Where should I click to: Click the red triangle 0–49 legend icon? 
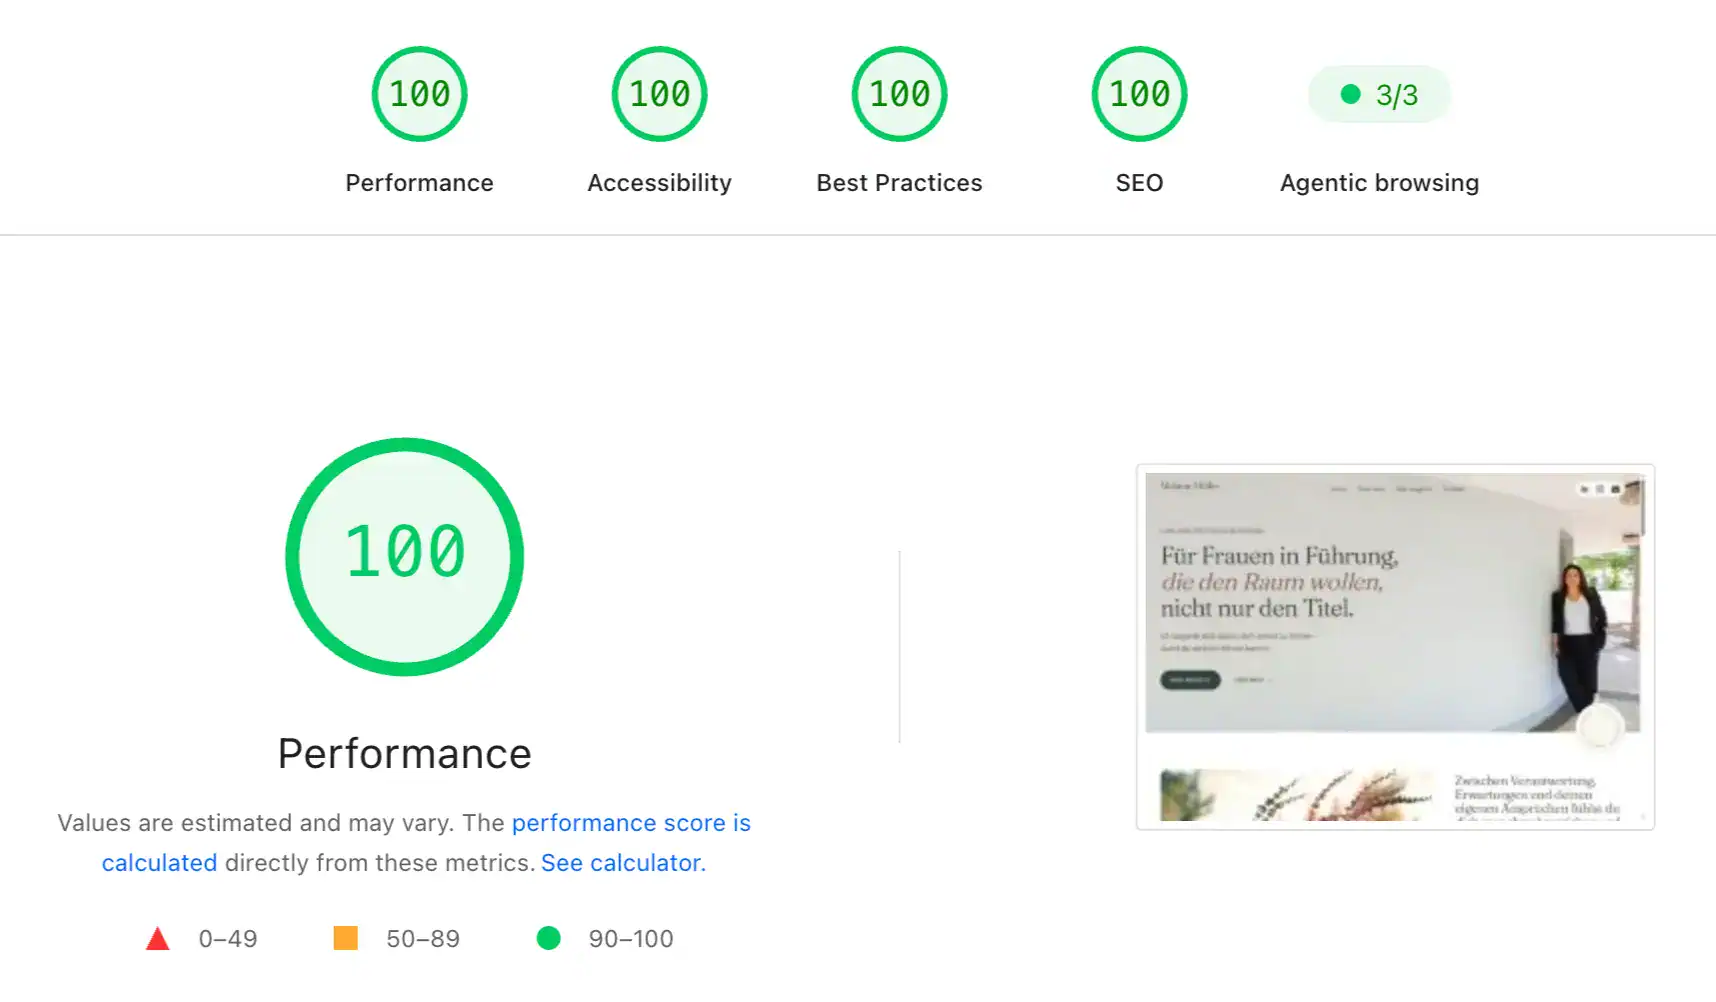[157, 939]
